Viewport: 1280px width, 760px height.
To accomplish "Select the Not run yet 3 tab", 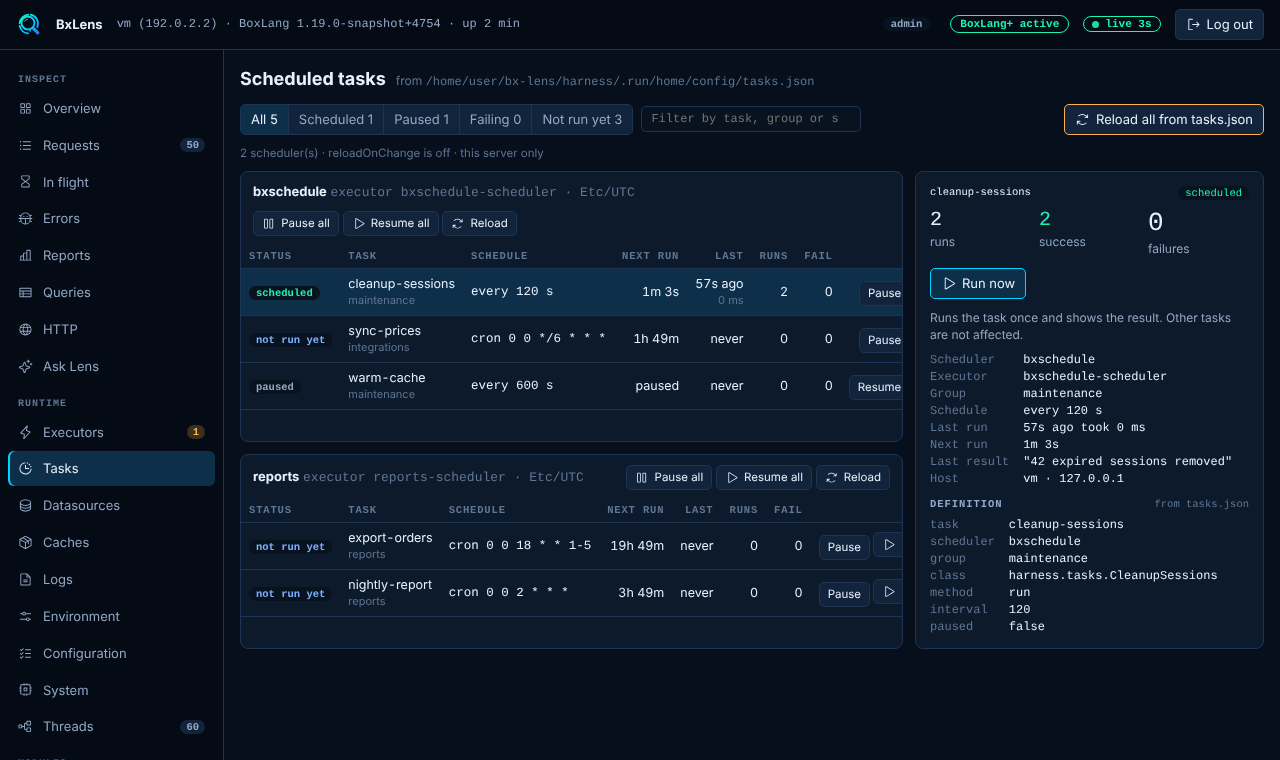I will pyautogui.click(x=582, y=119).
